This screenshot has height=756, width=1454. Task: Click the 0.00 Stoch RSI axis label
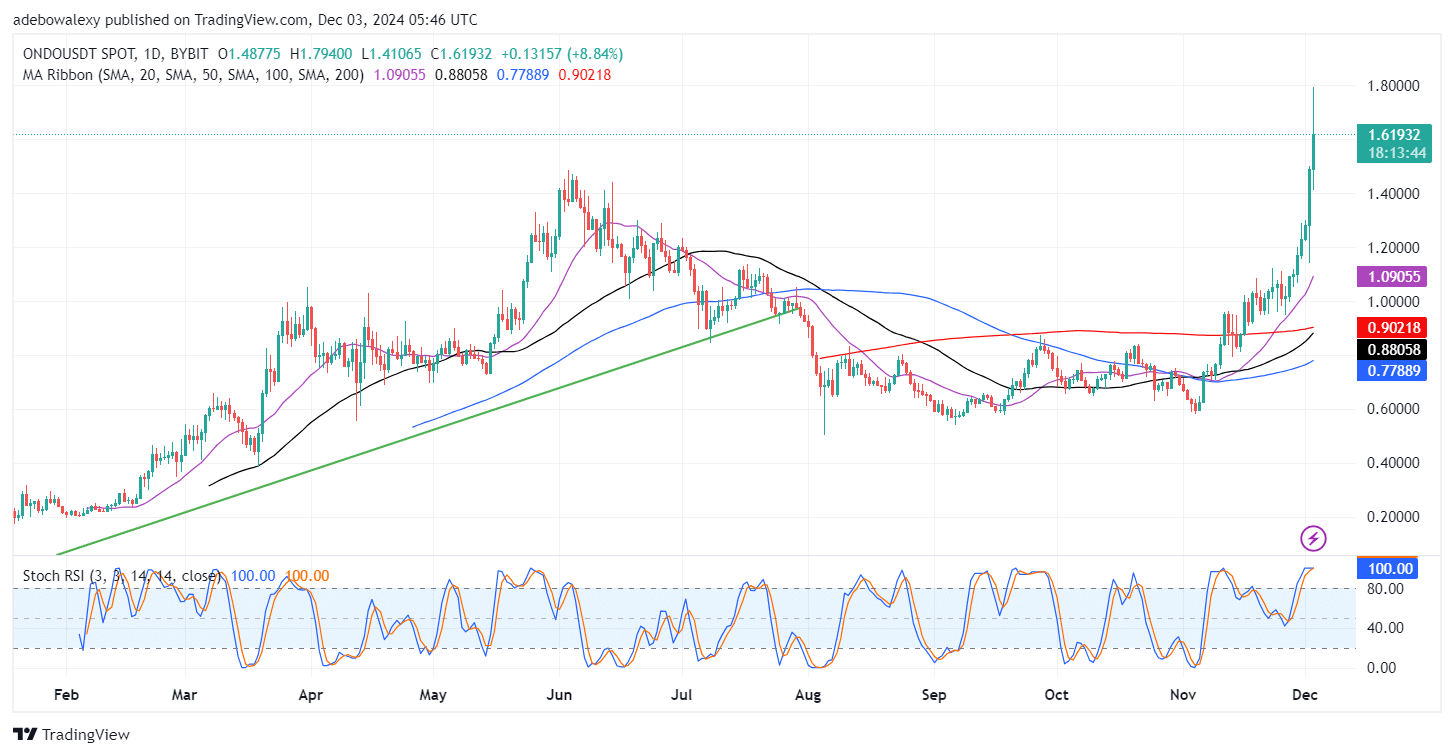(1382, 668)
